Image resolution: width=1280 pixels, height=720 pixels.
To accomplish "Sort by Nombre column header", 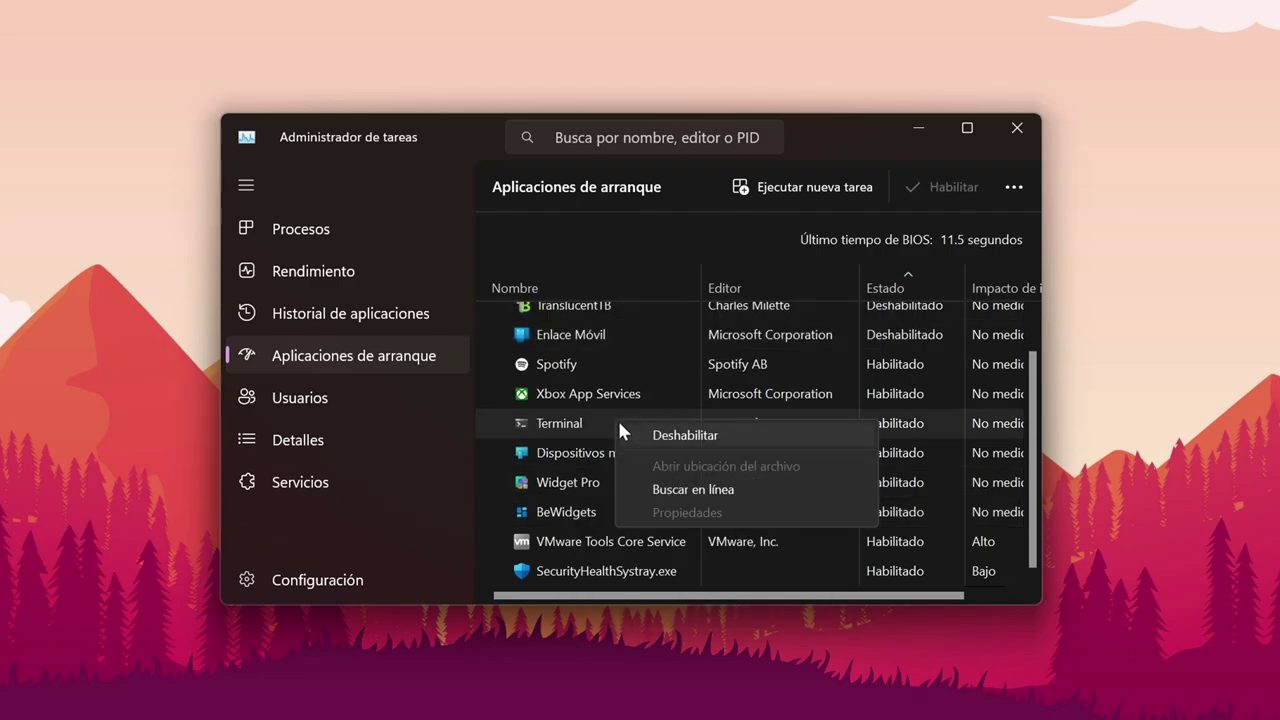I will click(x=514, y=288).
